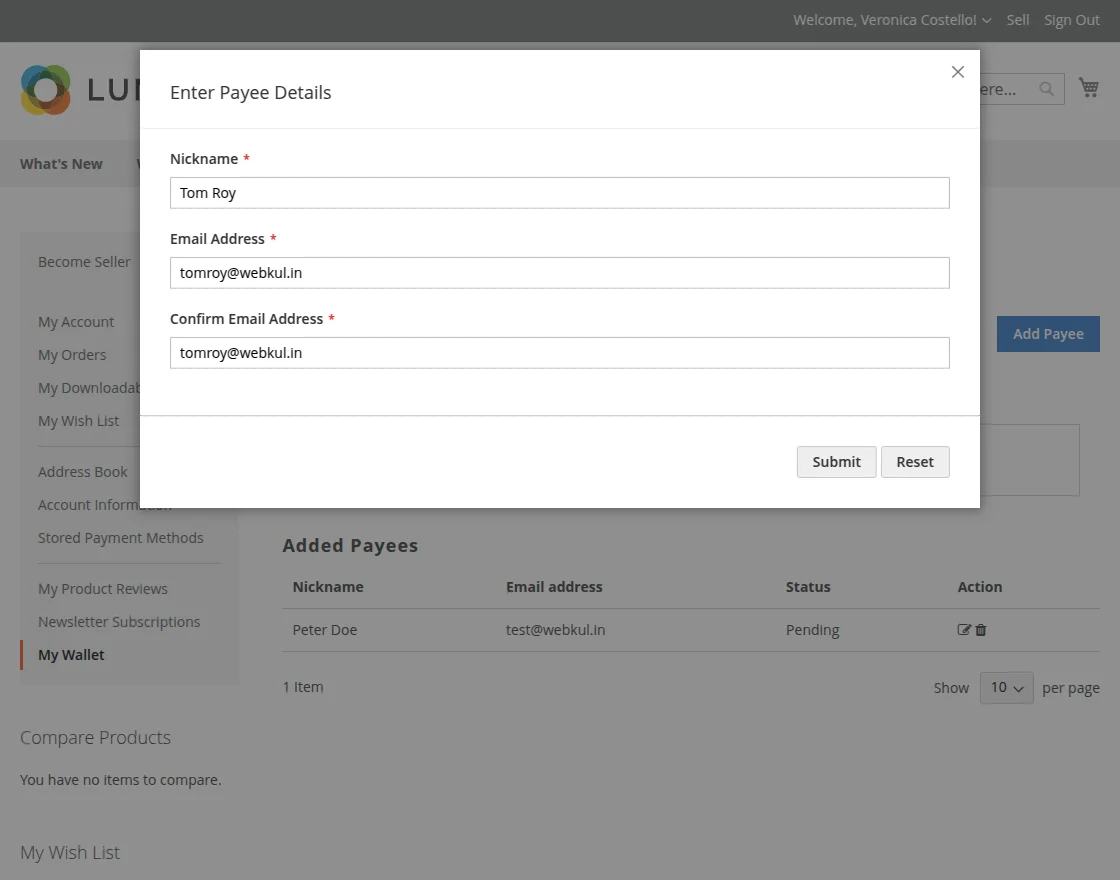The height and width of the screenshot is (880, 1120).
Task: Delete the Peter Doe payee
Action: coord(979,629)
